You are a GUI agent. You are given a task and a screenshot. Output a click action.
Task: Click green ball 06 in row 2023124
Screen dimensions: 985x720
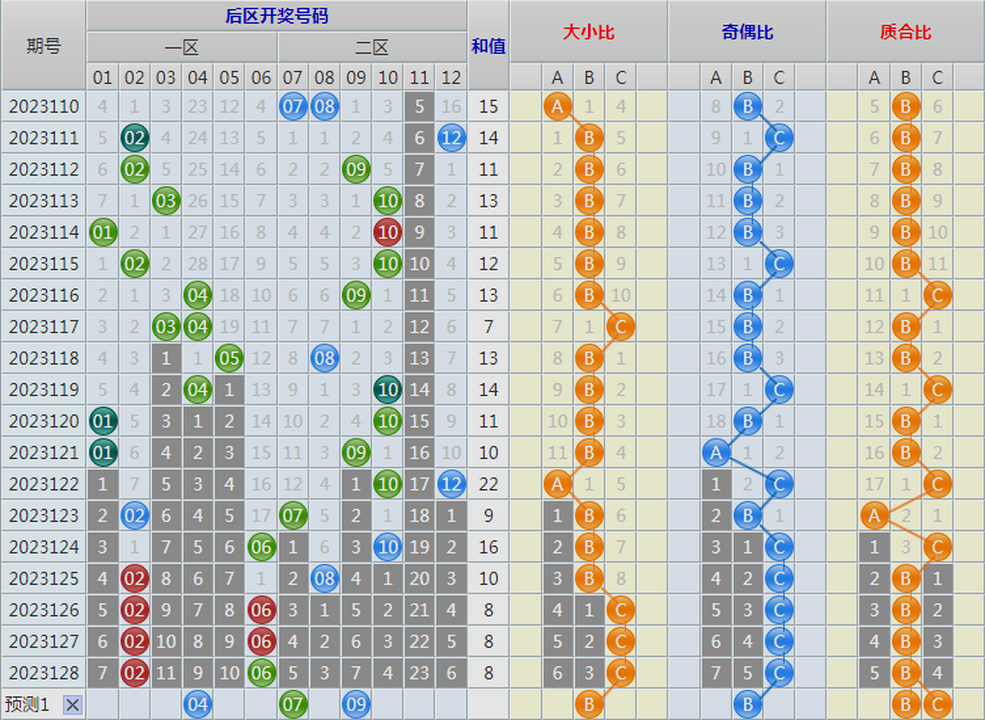[261, 547]
